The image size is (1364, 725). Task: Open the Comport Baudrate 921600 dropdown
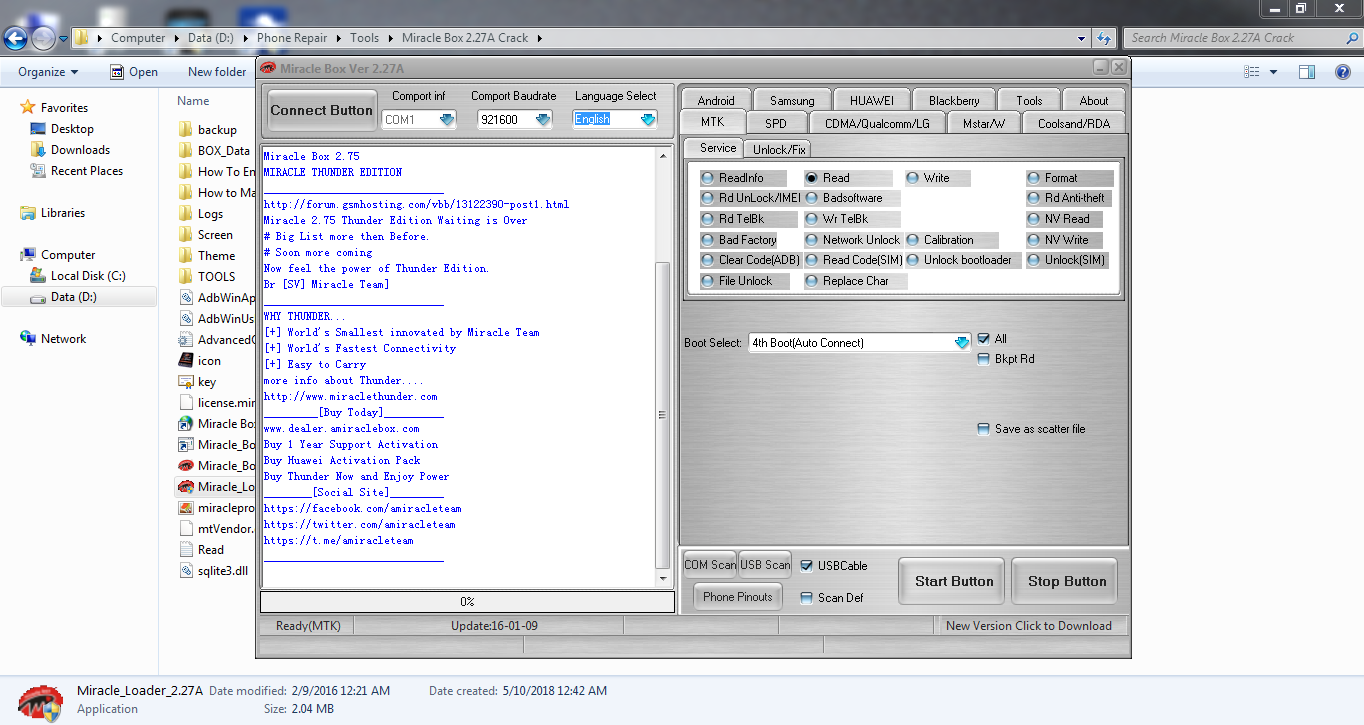point(543,120)
